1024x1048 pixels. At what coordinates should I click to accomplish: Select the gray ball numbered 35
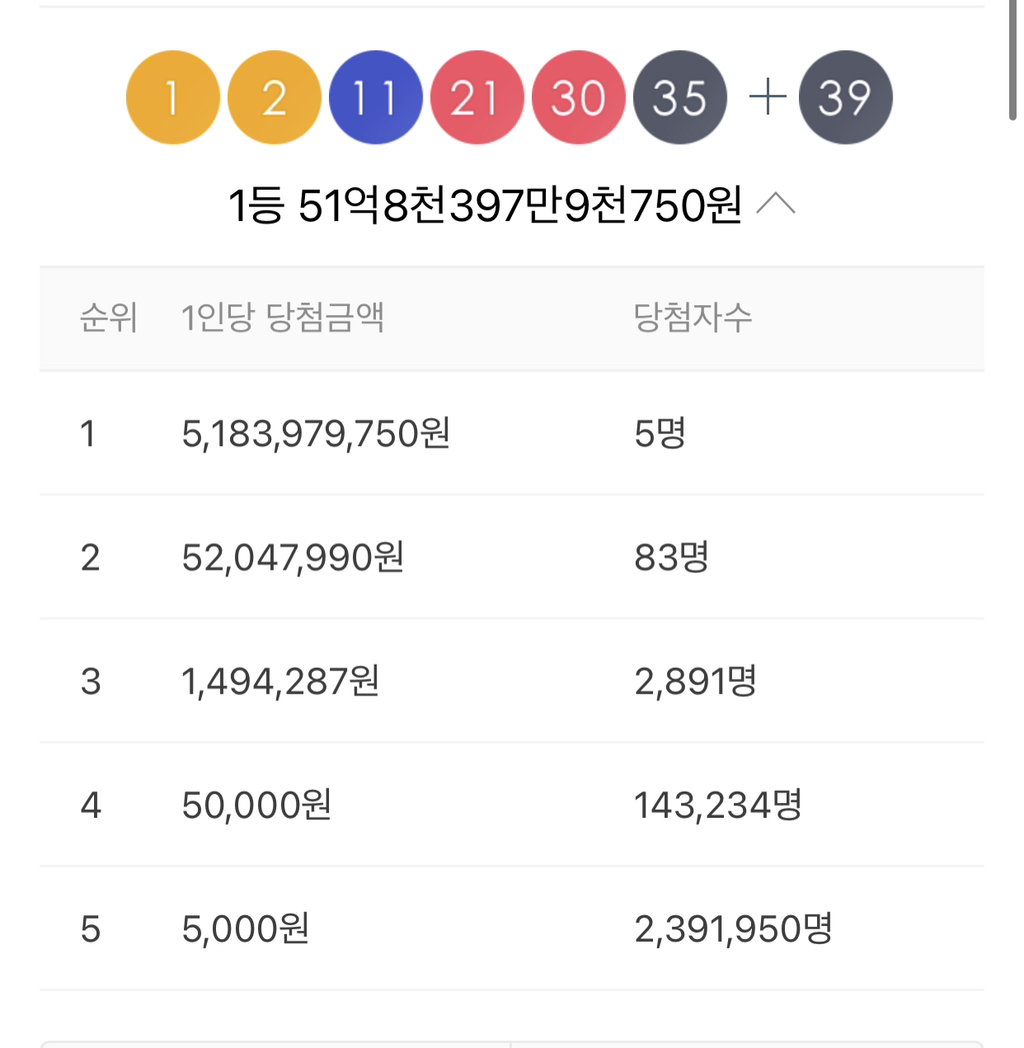pyautogui.click(x=680, y=98)
